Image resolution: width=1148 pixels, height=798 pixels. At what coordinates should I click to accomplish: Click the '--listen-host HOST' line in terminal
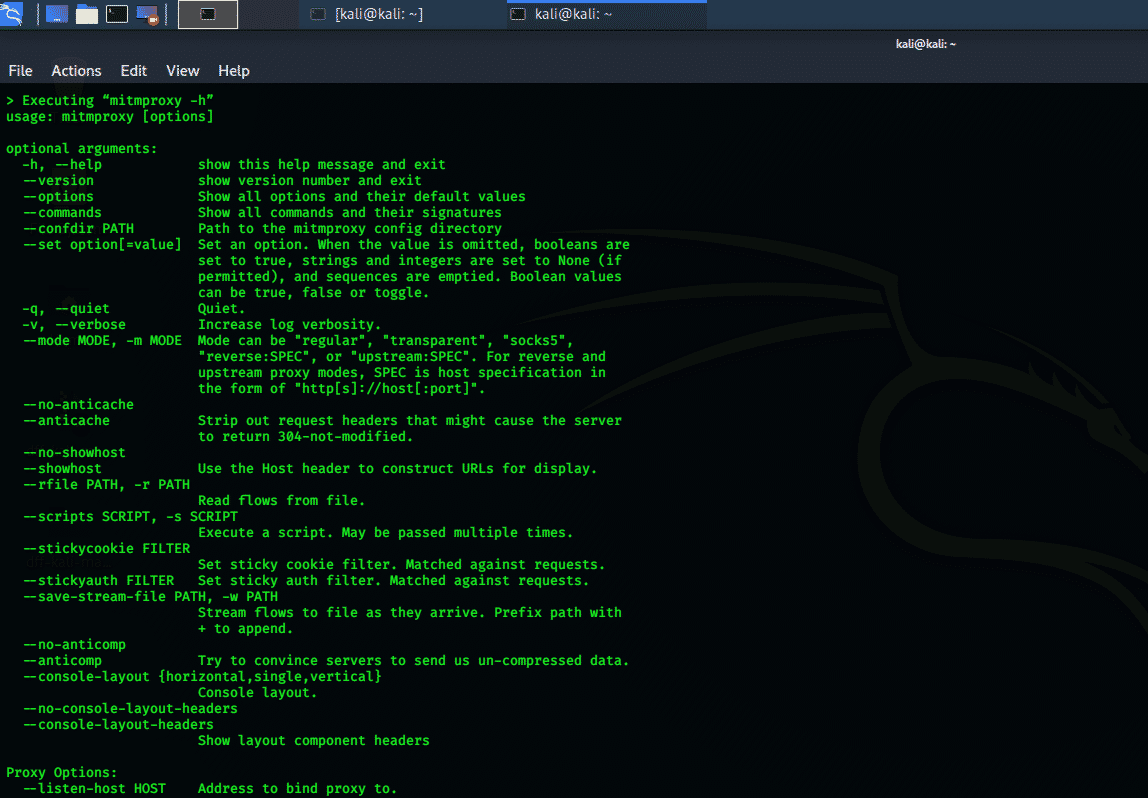coord(94,789)
